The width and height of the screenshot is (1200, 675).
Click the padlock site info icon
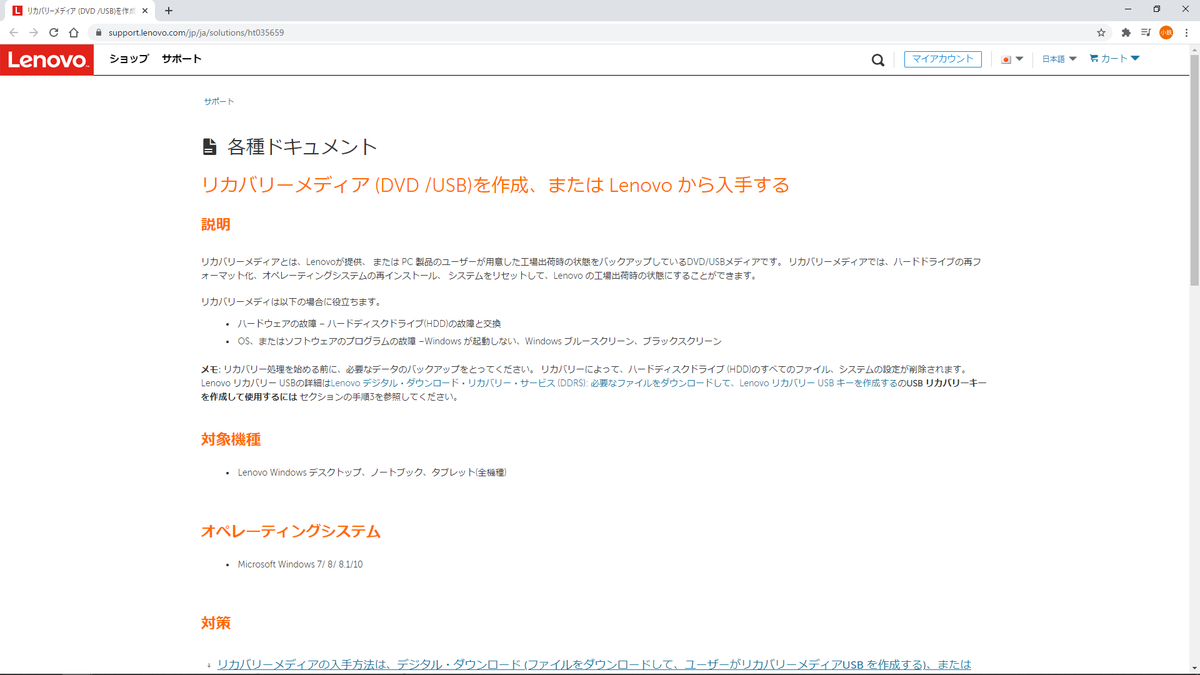(99, 32)
